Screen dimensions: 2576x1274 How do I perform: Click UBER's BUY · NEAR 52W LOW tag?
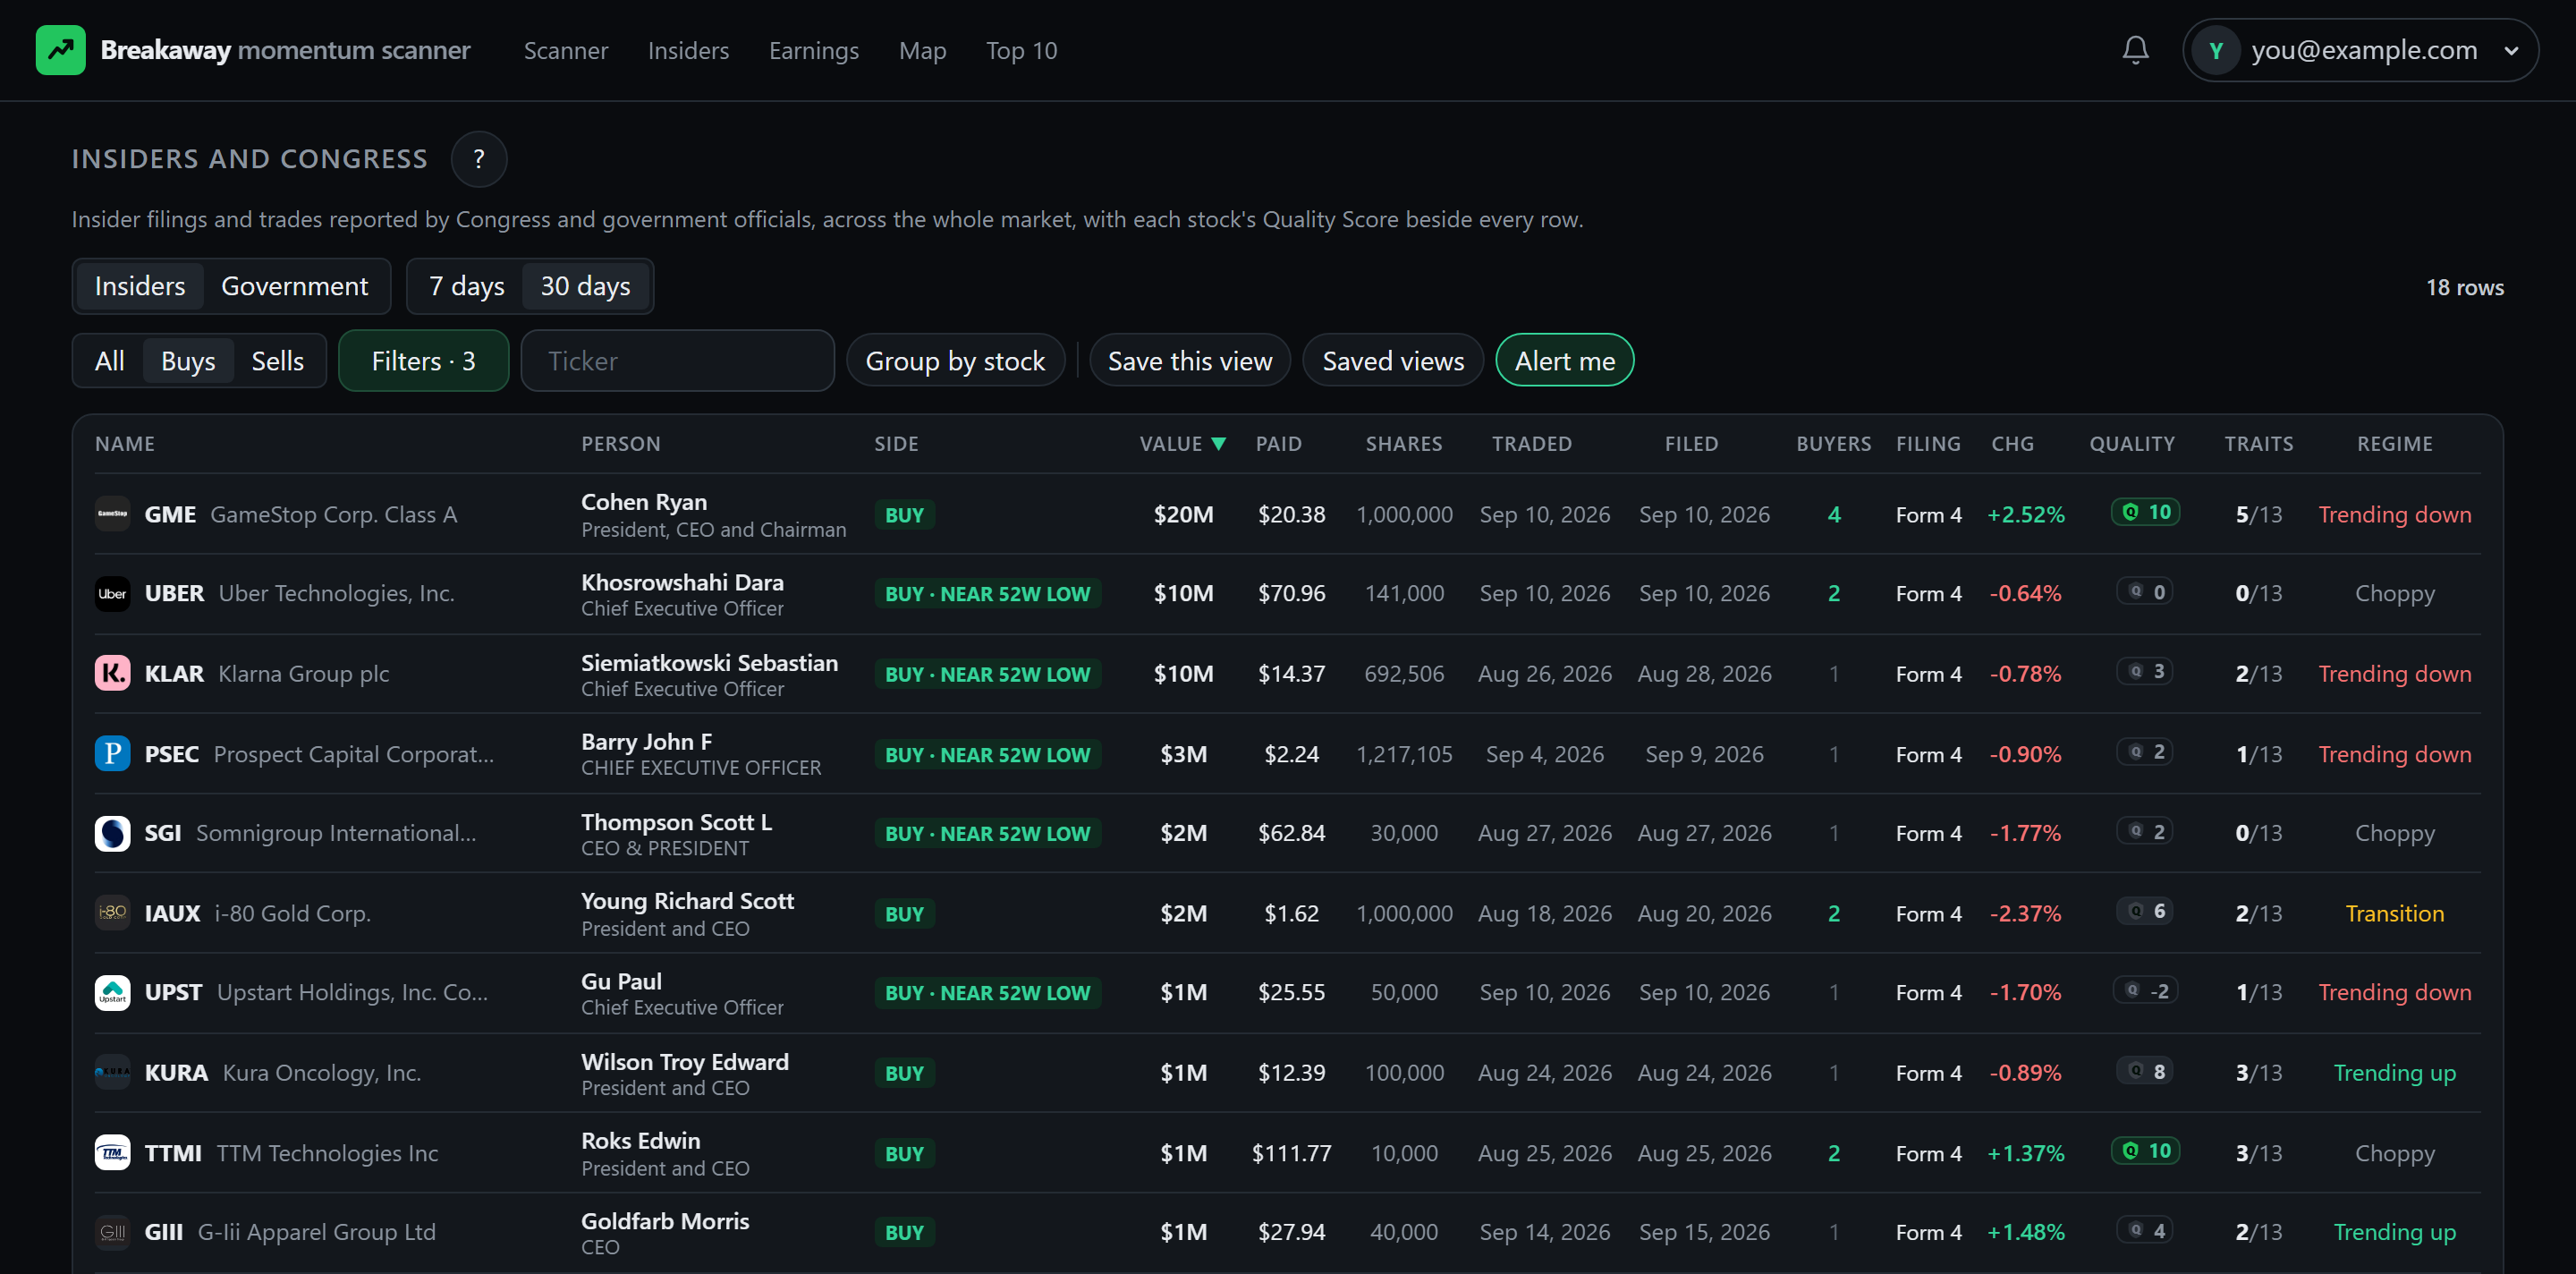[x=987, y=594]
